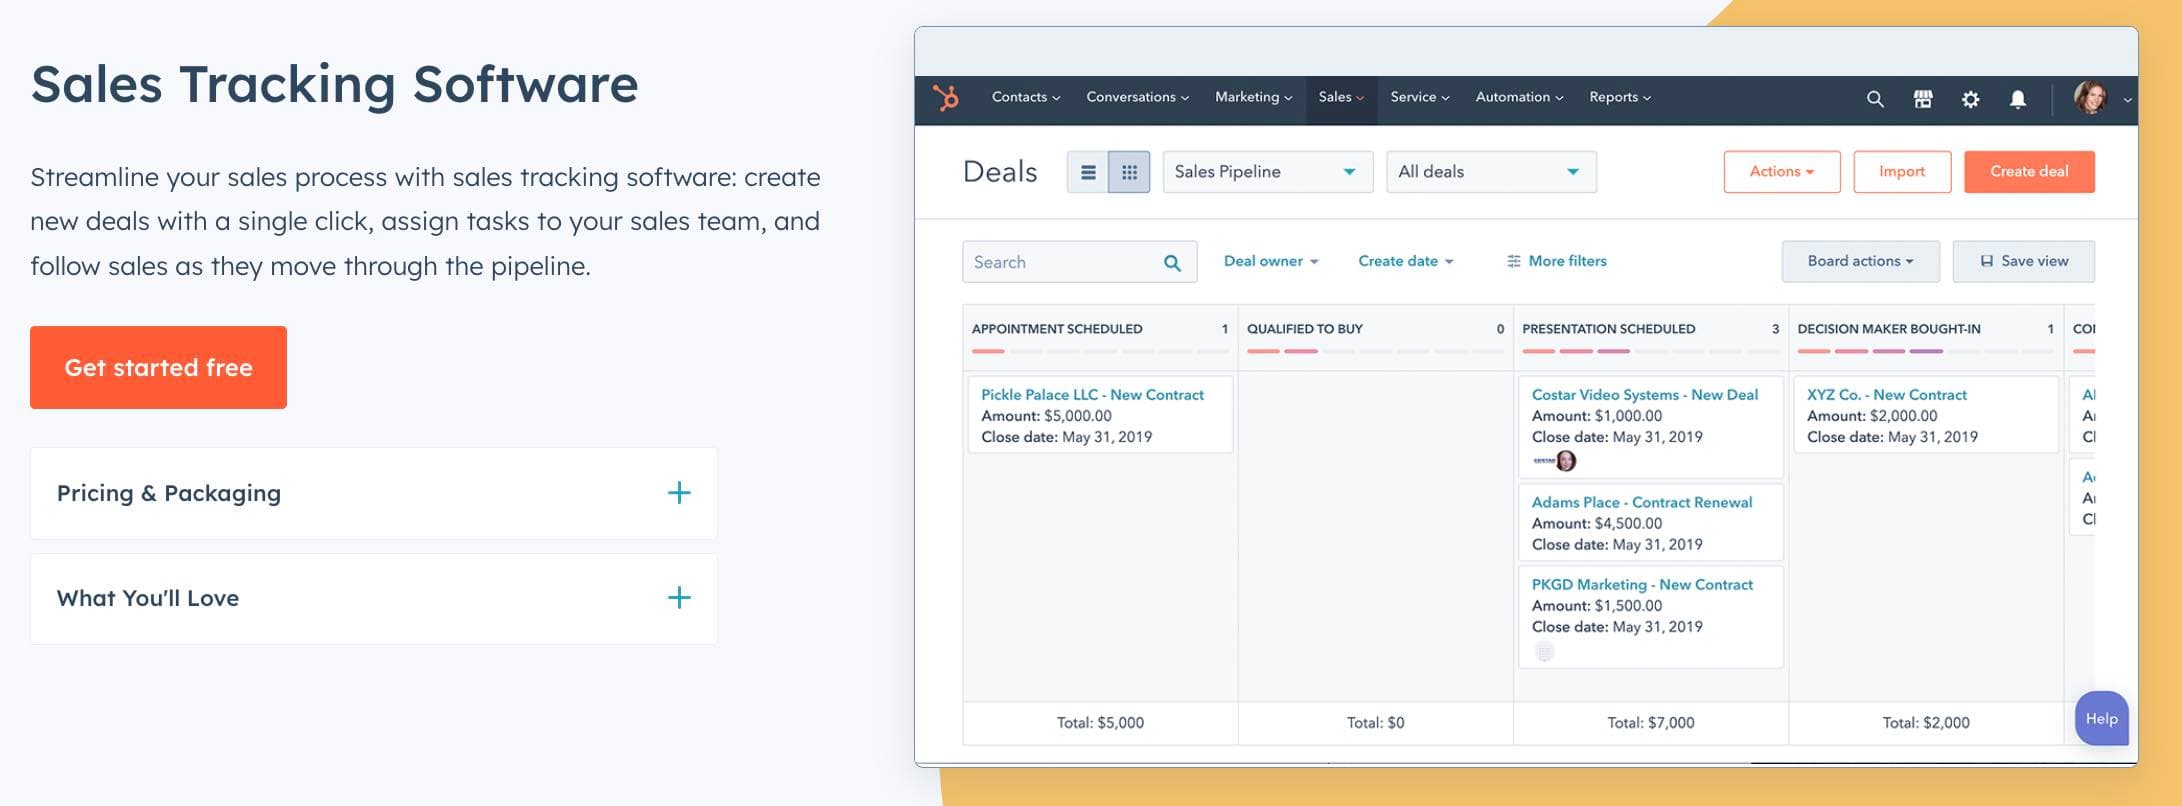Click into the deals Search field
Screen dimensions: 2182x806
coord(1060,262)
